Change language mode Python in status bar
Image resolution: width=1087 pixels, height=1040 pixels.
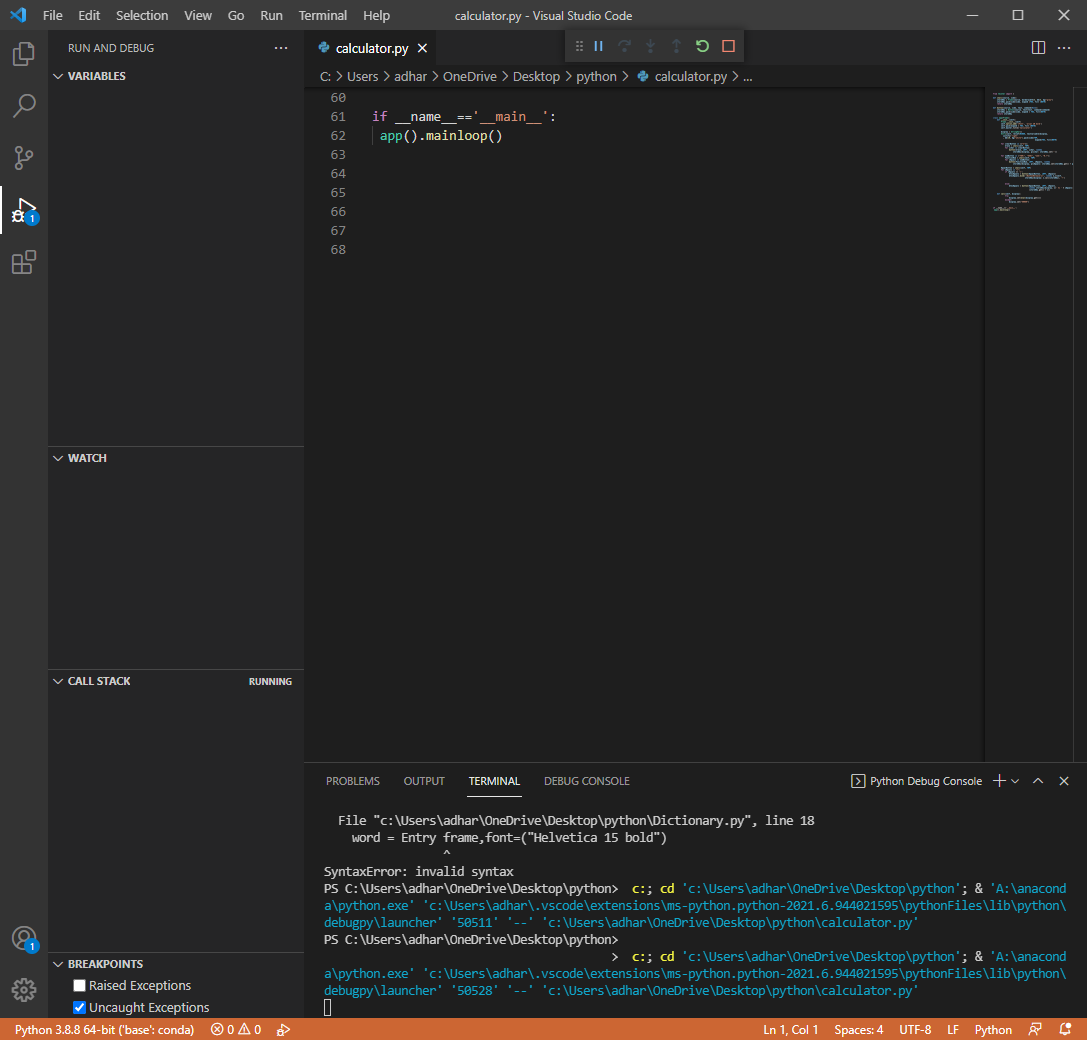[993, 1030]
